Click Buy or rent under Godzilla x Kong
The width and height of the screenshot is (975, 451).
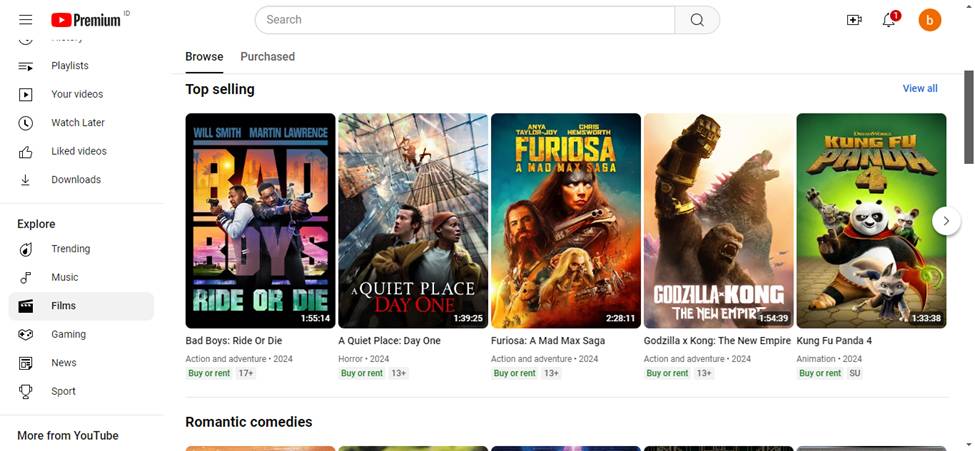[x=667, y=373]
